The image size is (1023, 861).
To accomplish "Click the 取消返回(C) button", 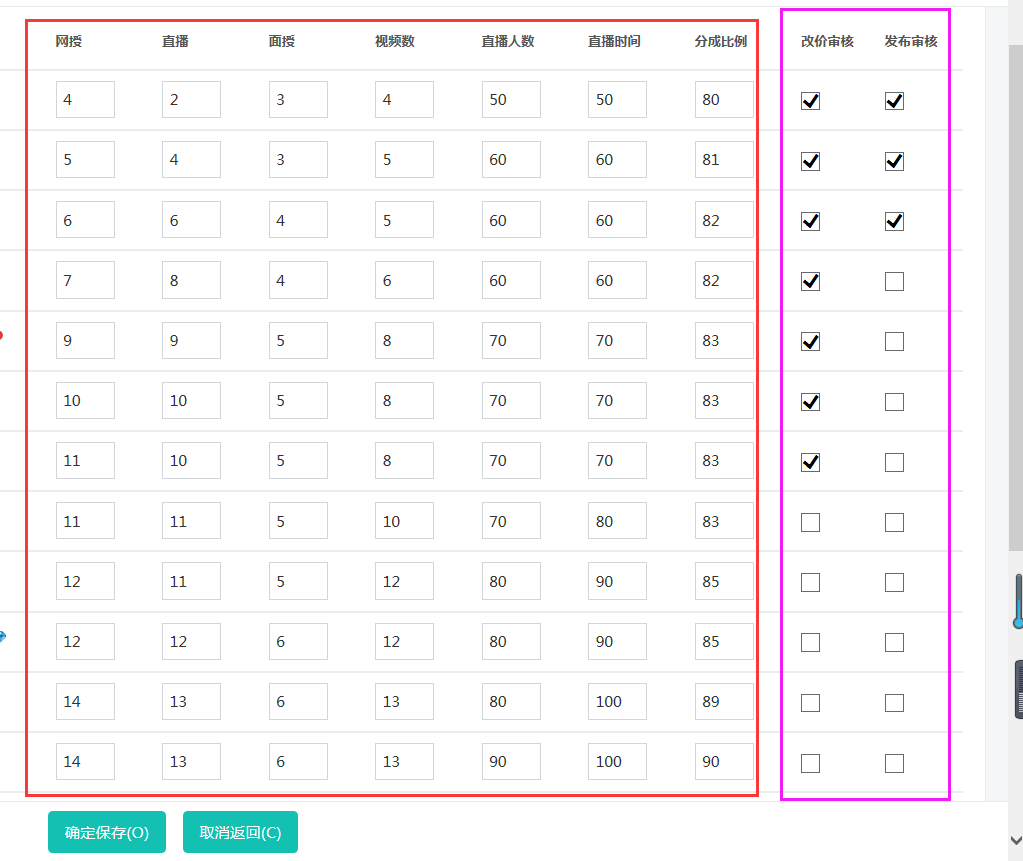I will (x=239, y=831).
